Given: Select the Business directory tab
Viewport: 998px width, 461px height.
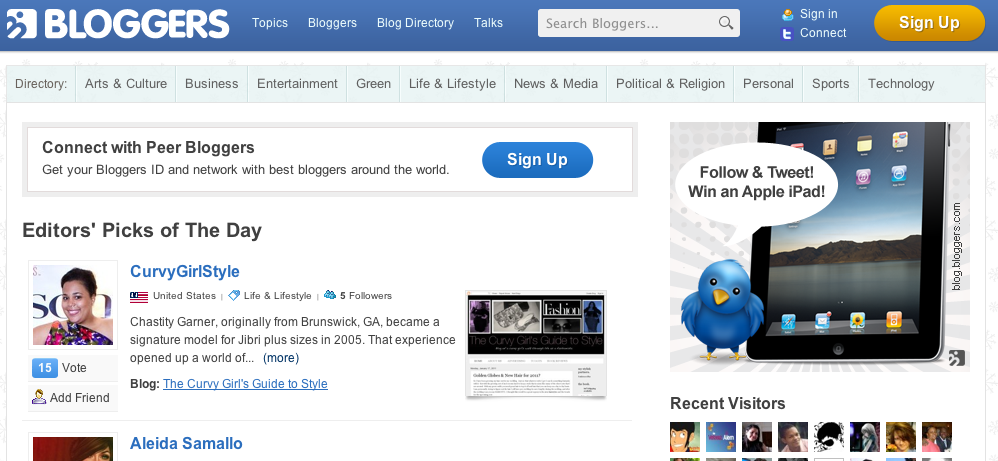Looking at the screenshot, I should pos(212,84).
